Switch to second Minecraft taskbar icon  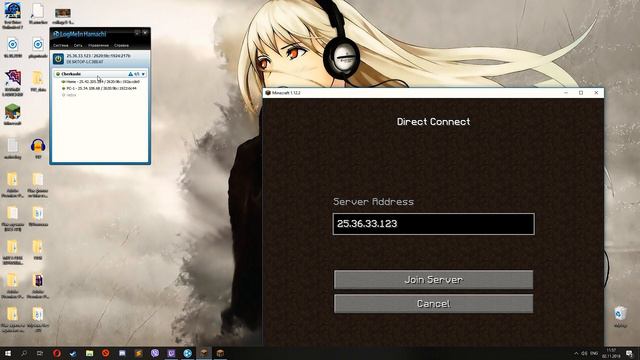[x=220, y=353]
